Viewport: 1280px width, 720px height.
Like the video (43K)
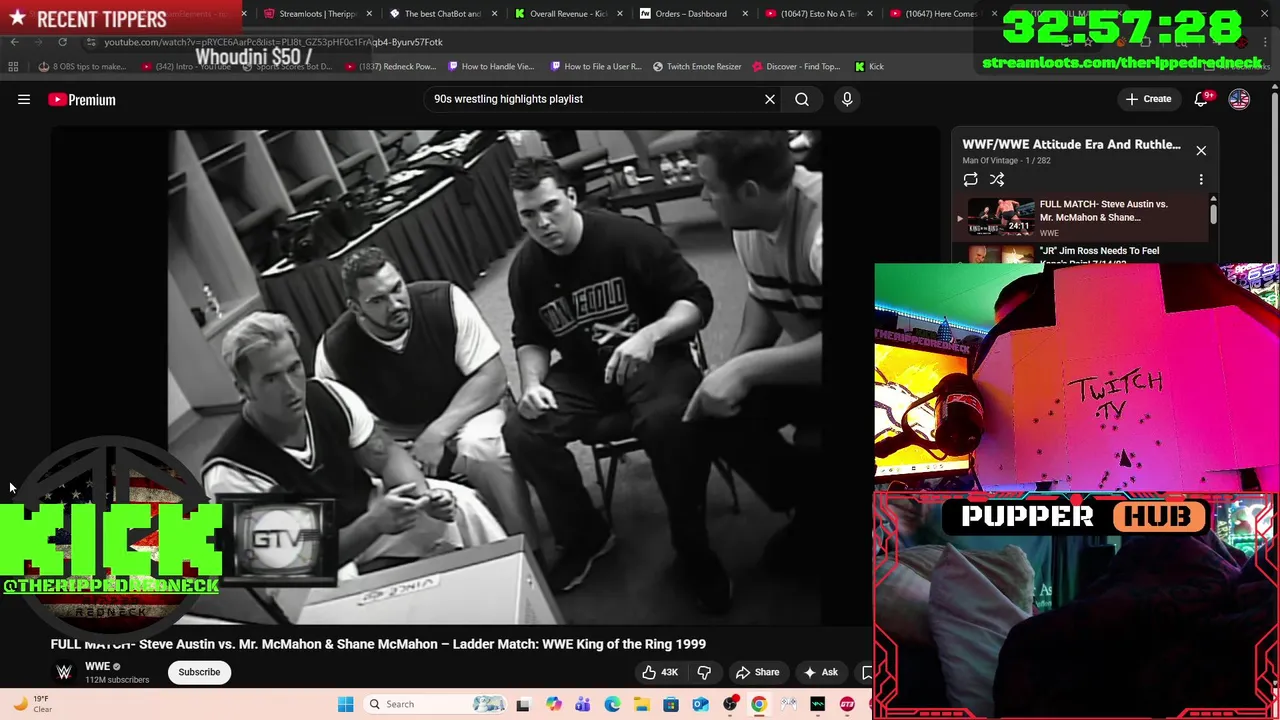660,672
